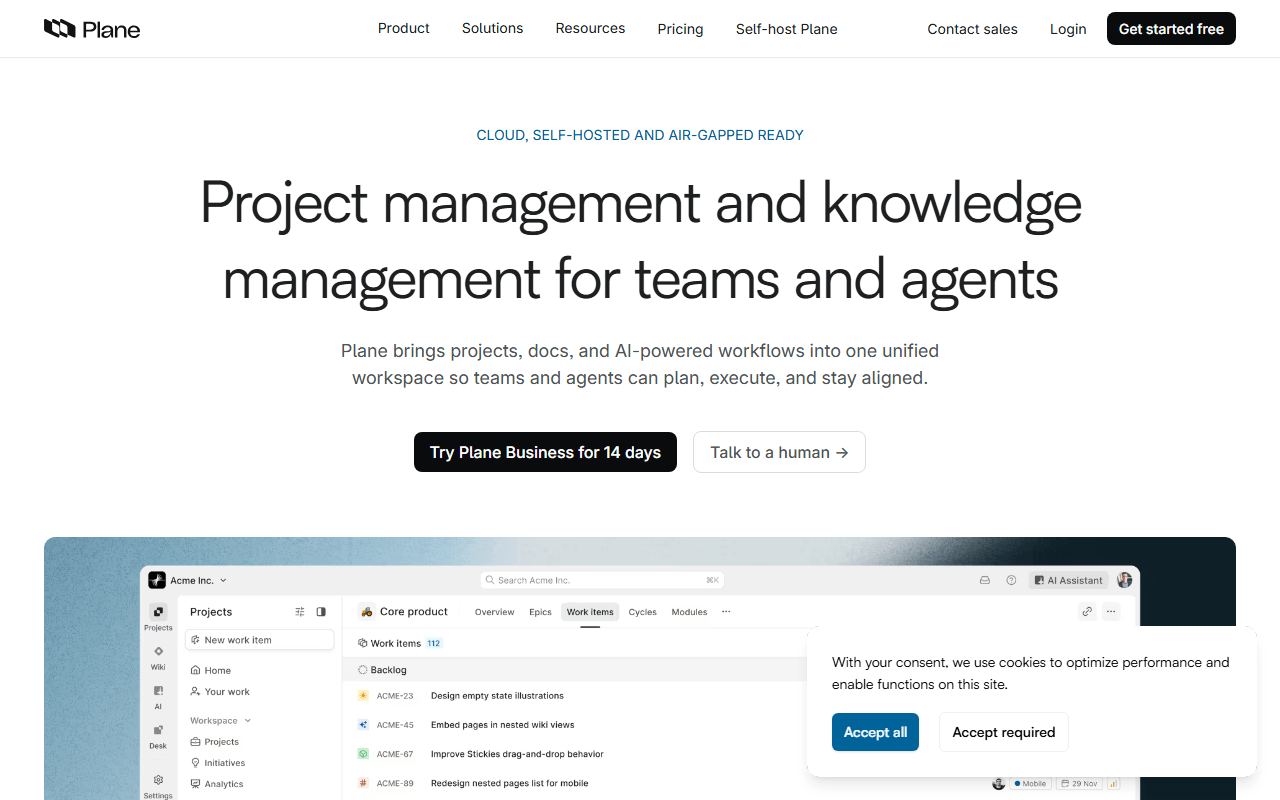Click the AI Assistant button in the app bar
The height and width of the screenshot is (800, 1280).
(1068, 580)
